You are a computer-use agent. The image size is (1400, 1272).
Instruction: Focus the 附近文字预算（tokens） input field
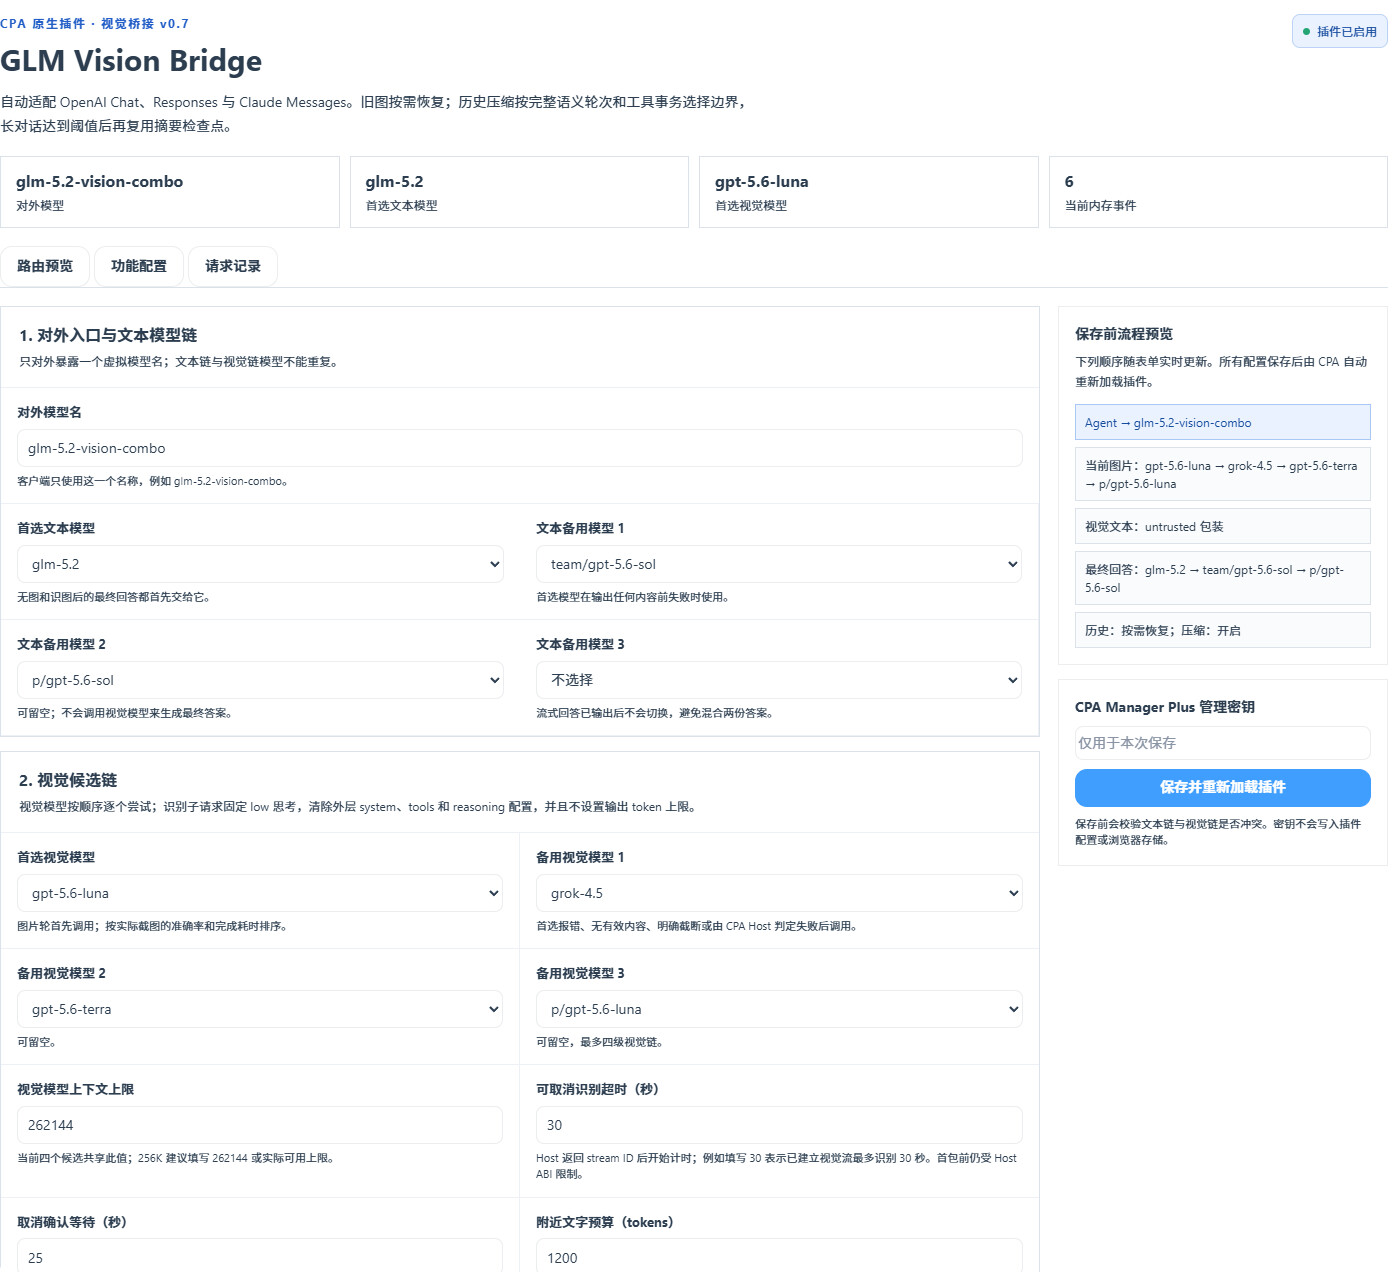779,1256
